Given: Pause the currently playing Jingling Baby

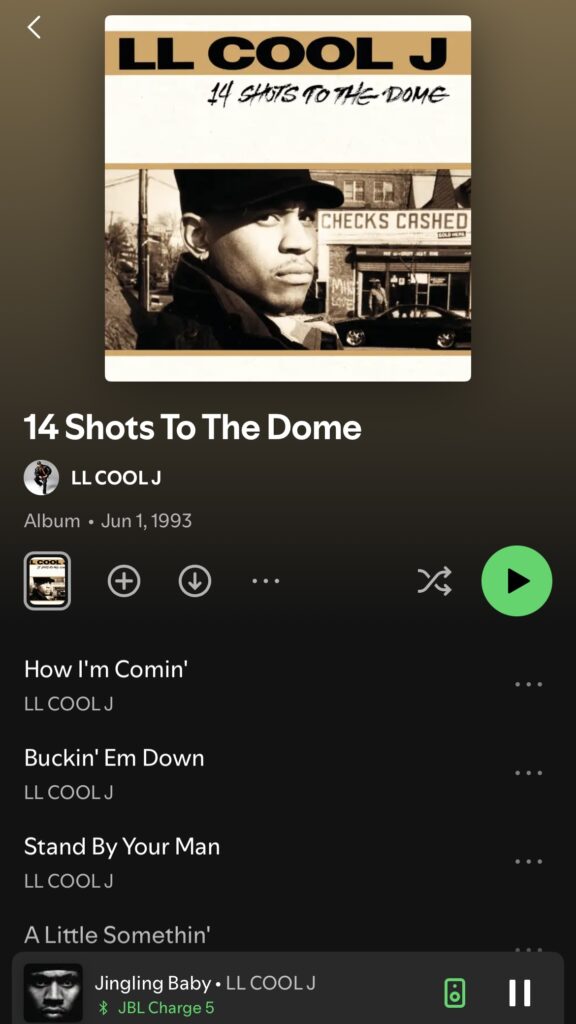Looking at the screenshot, I should pyautogui.click(x=520, y=993).
